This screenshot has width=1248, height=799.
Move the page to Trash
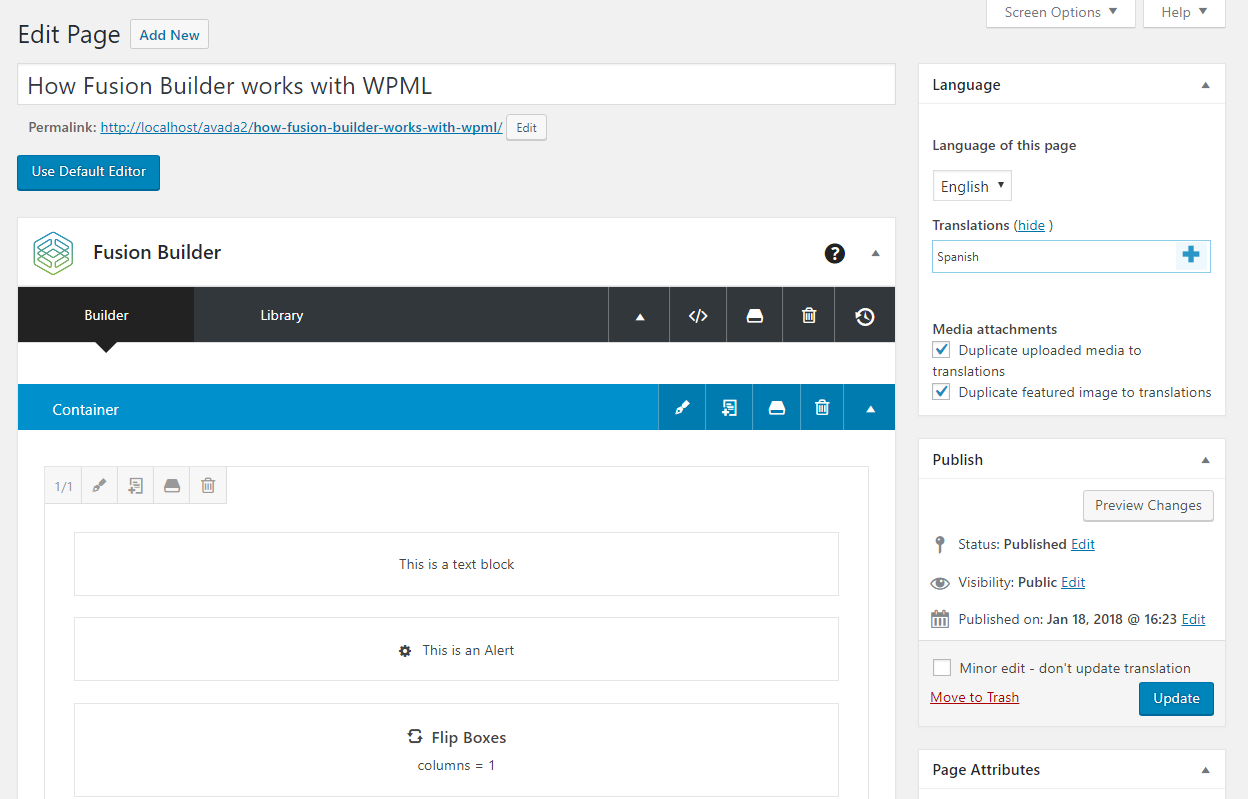975,697
